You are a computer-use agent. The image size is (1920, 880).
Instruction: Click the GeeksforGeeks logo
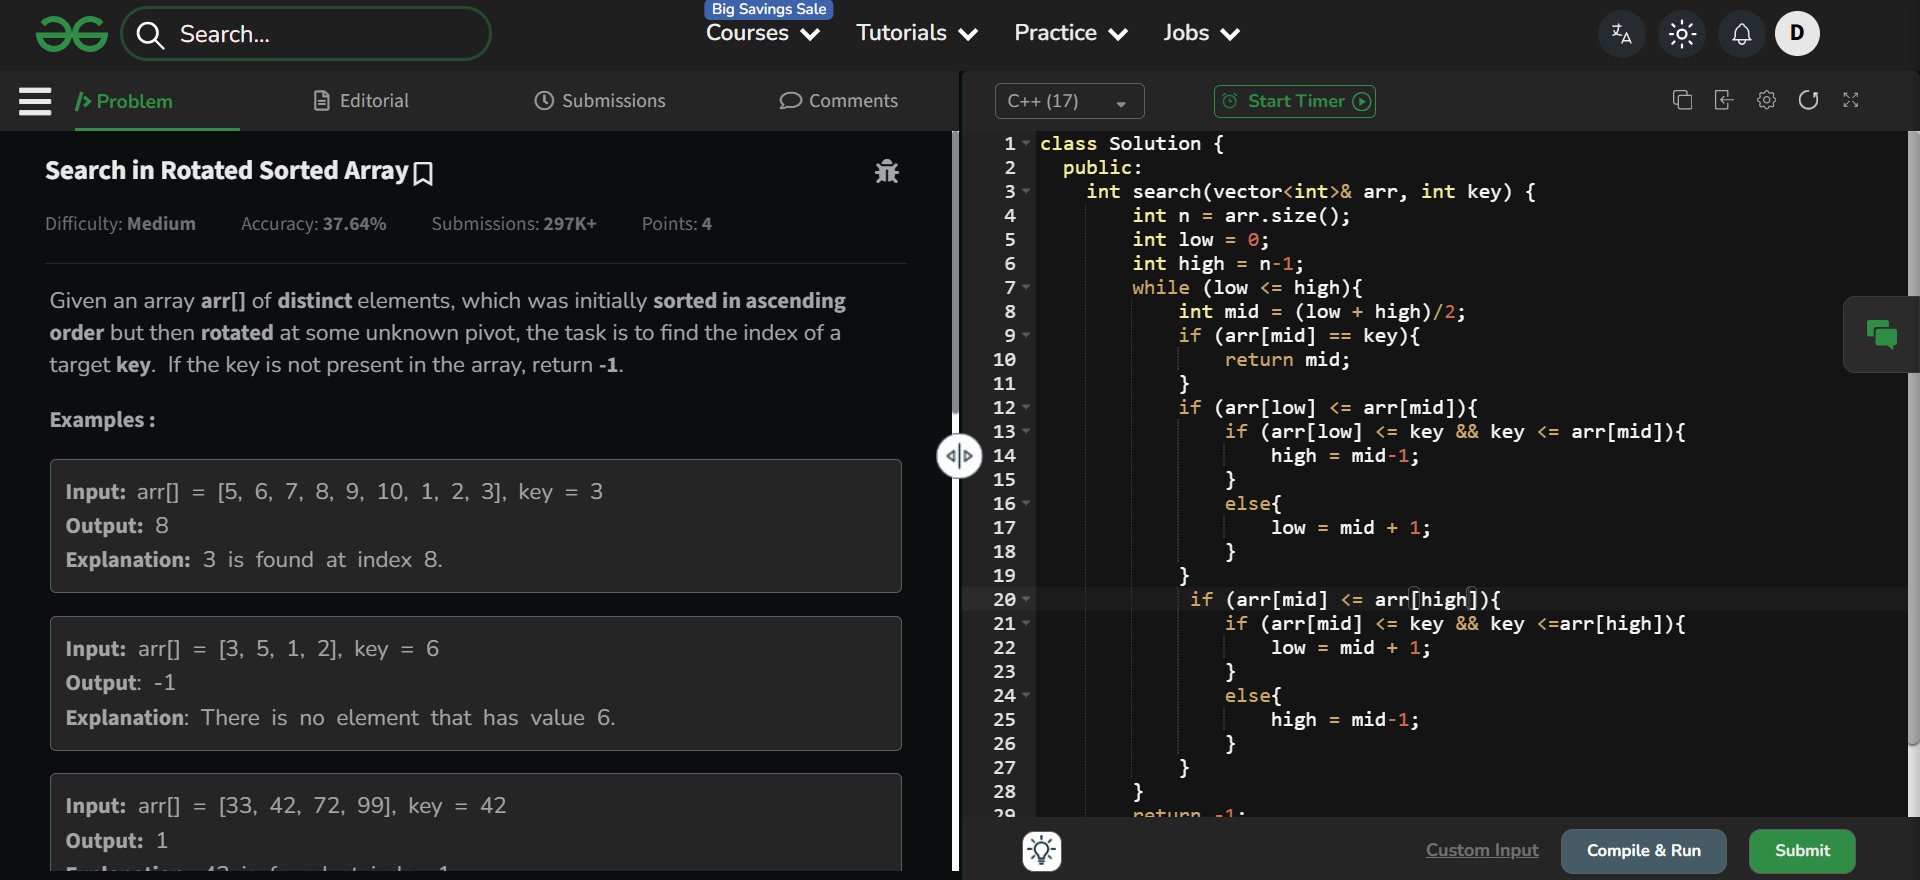click(71, 34)
